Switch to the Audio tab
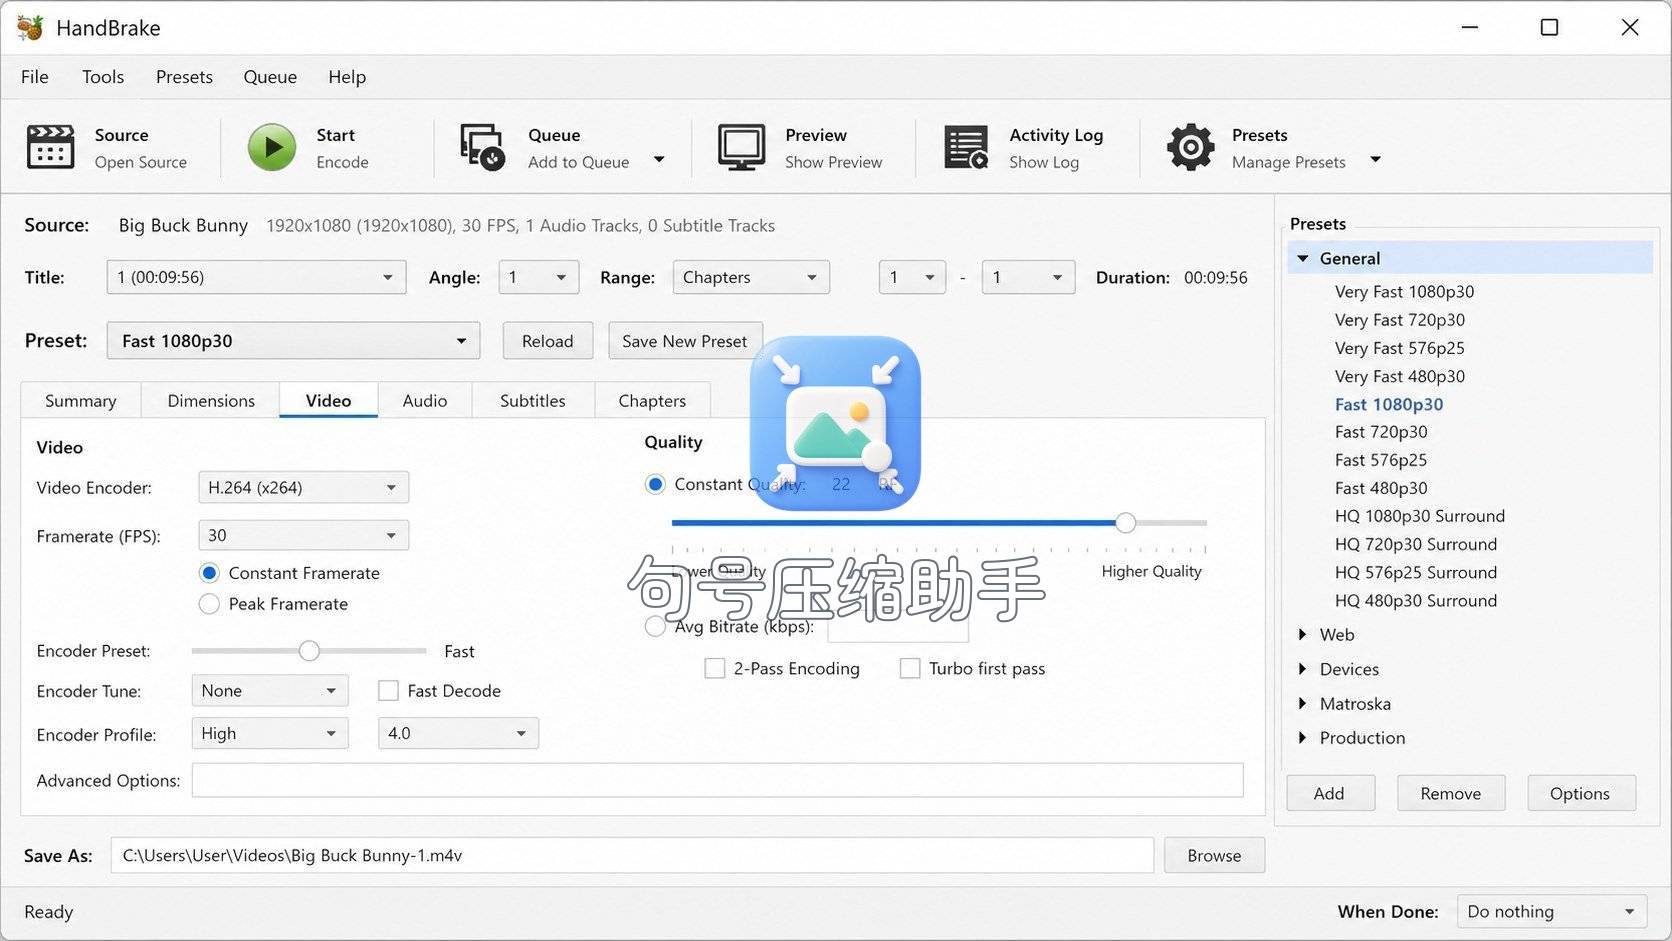This screenshot has width=1672, height=941. (425, 400)
